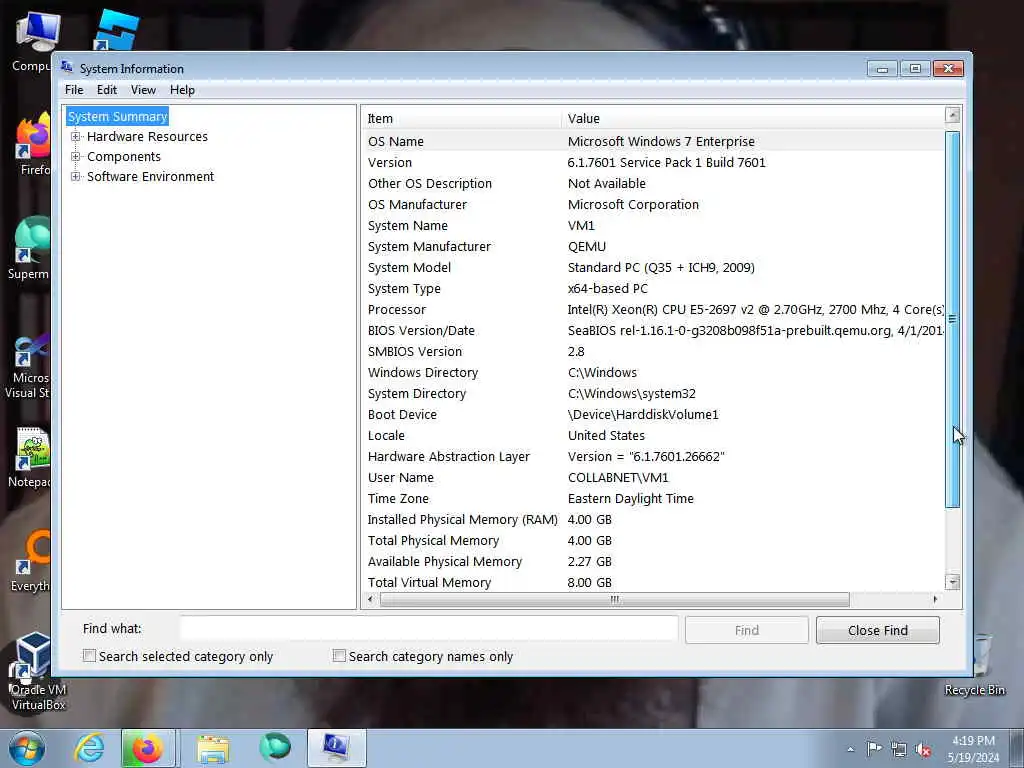Expand the Components node
Screen dimensions: 1024x768
click(x=76, y=157)
